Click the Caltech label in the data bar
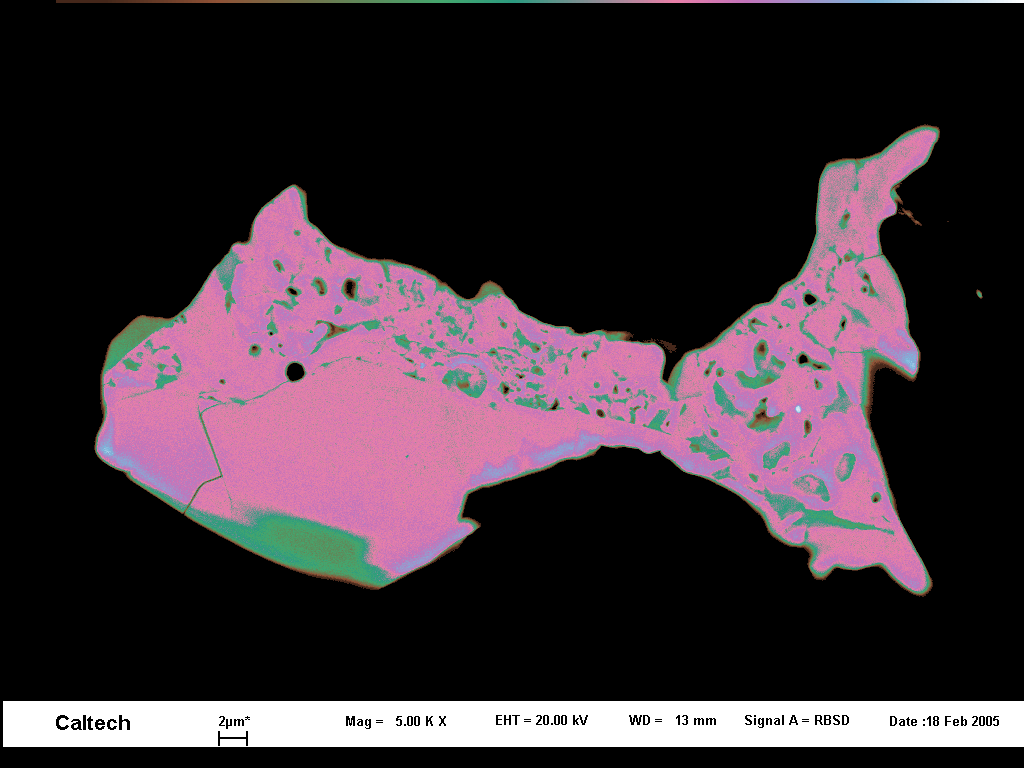The width and height of the screenshot is (1024, 768). coord(93,723)
